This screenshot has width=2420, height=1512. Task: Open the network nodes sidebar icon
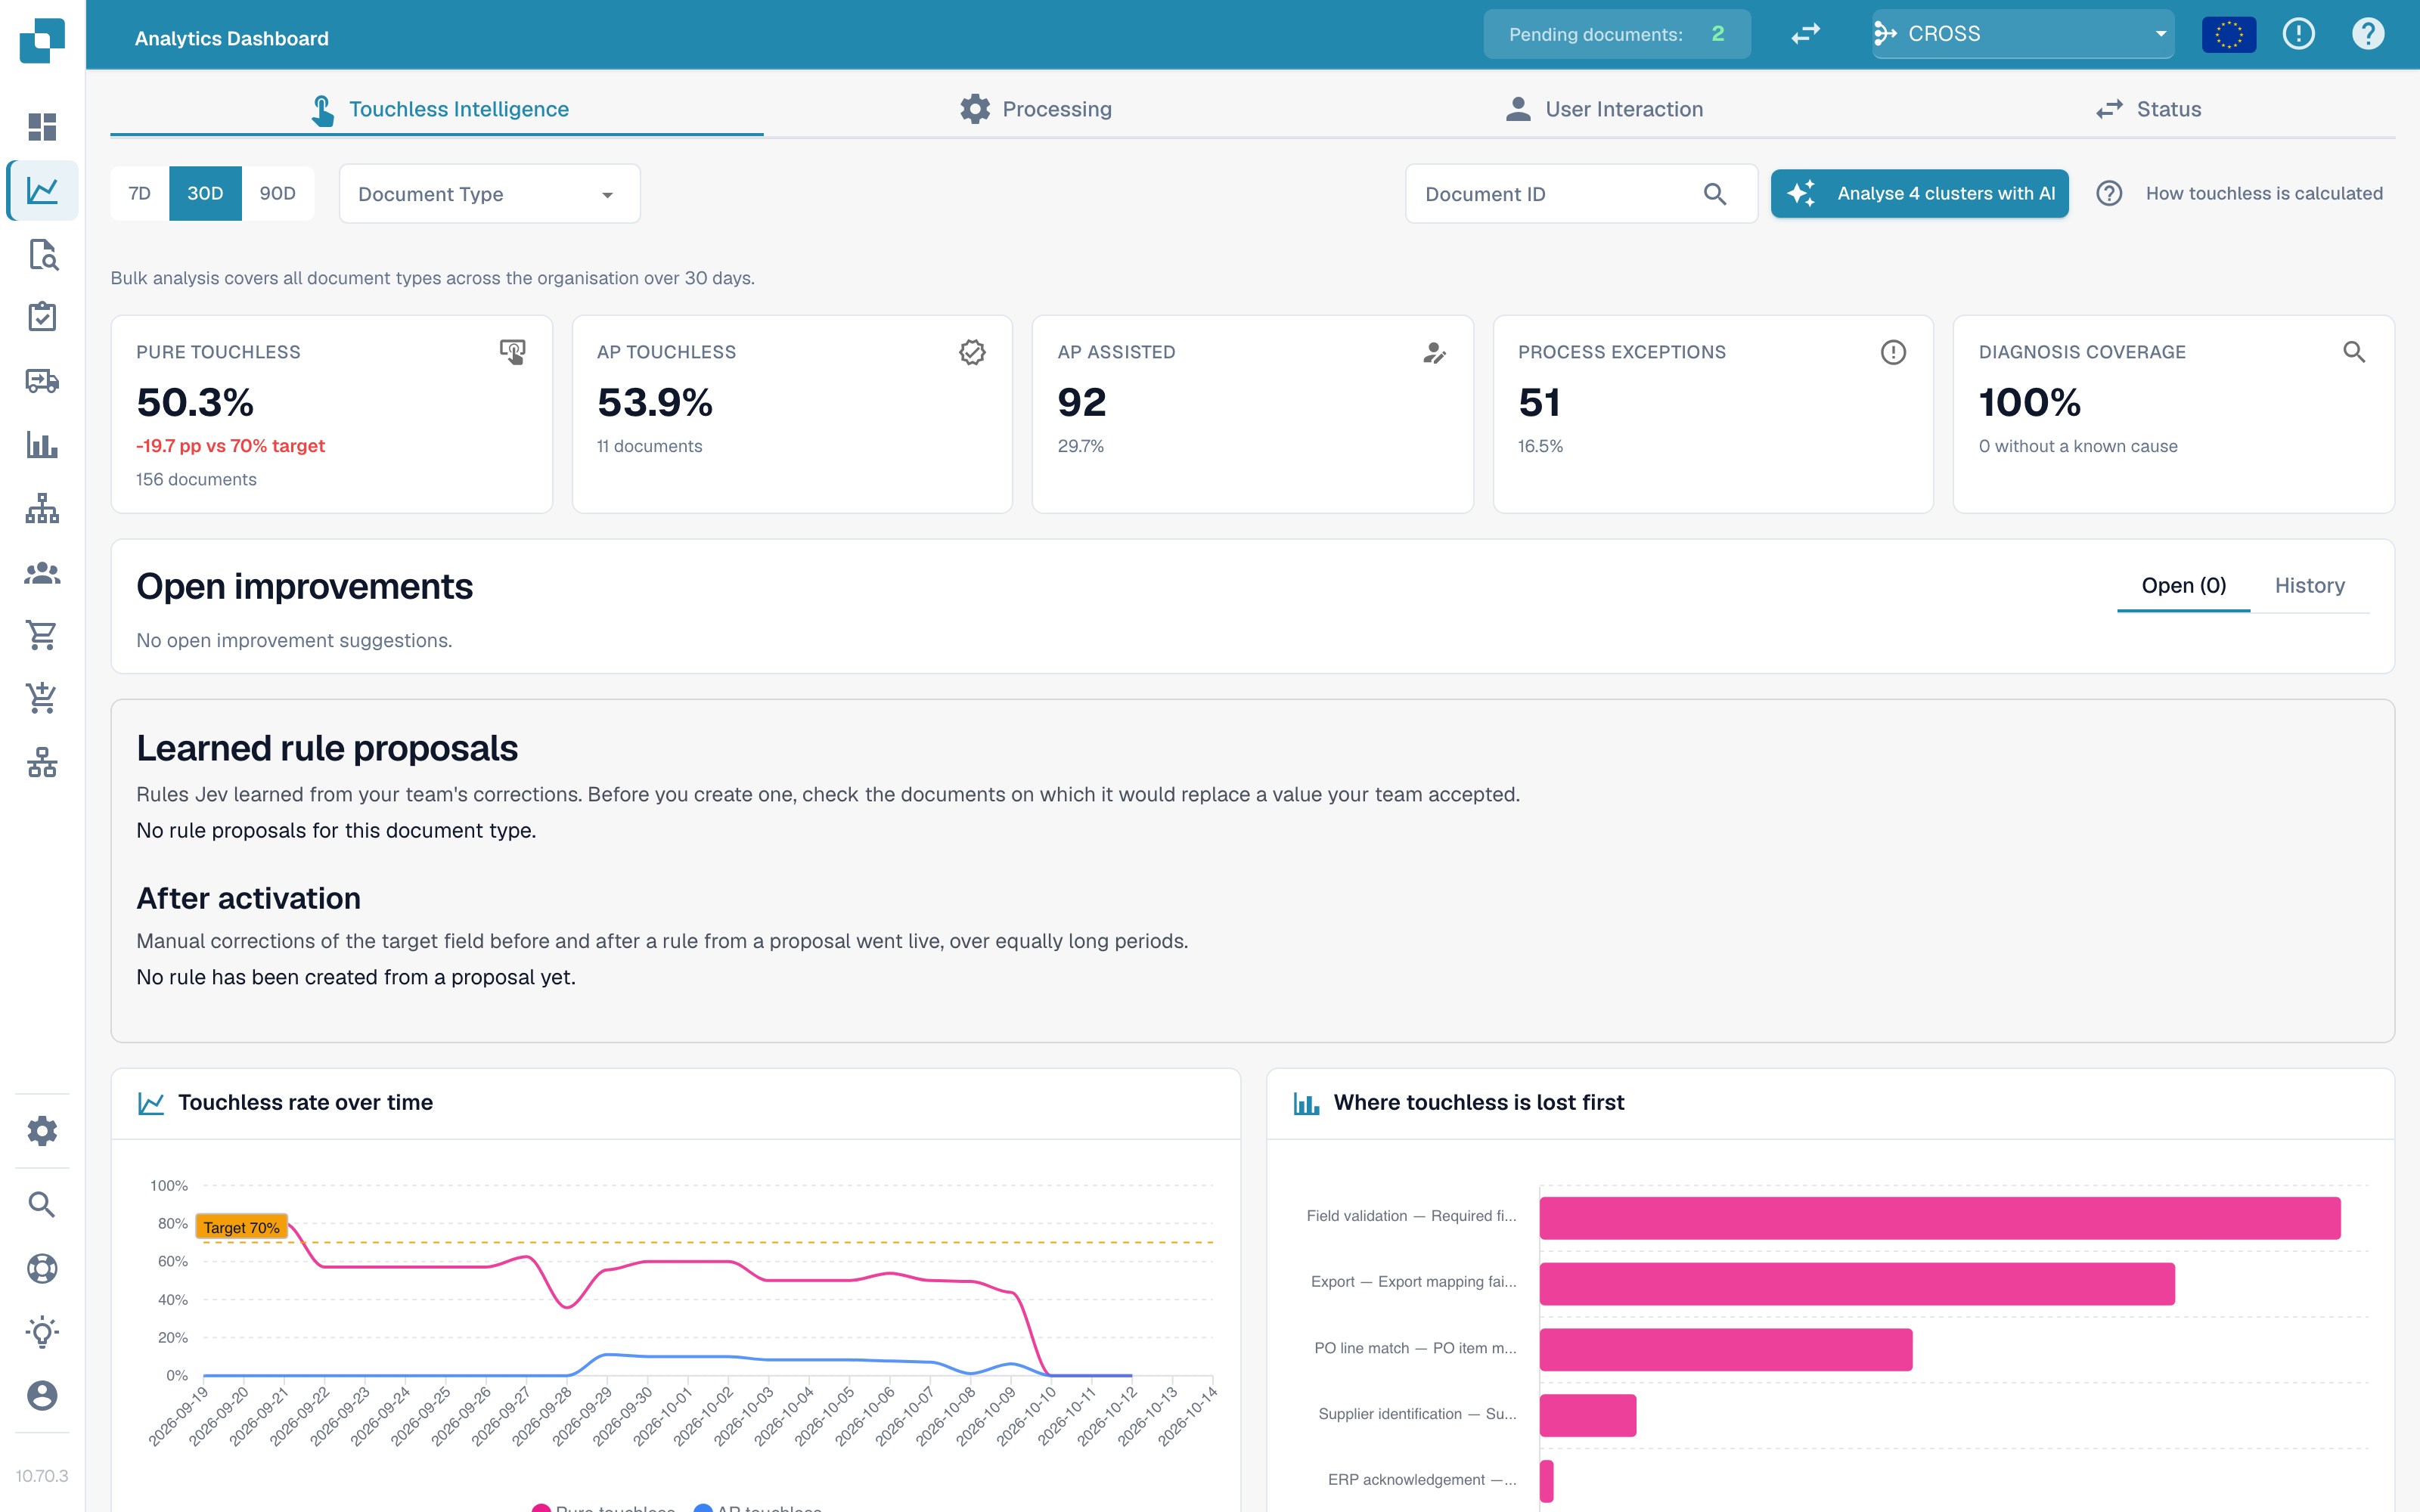(42, 762)
